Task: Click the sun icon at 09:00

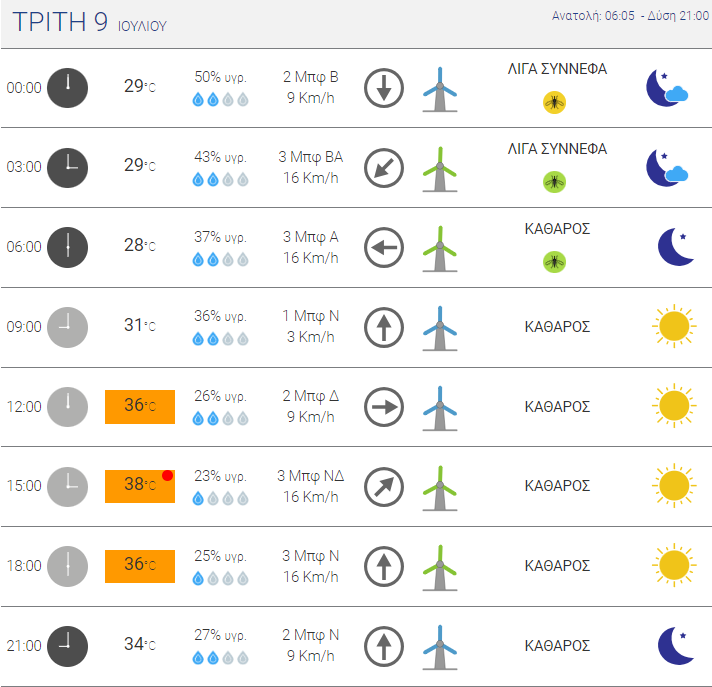Action: pos(674,326)
